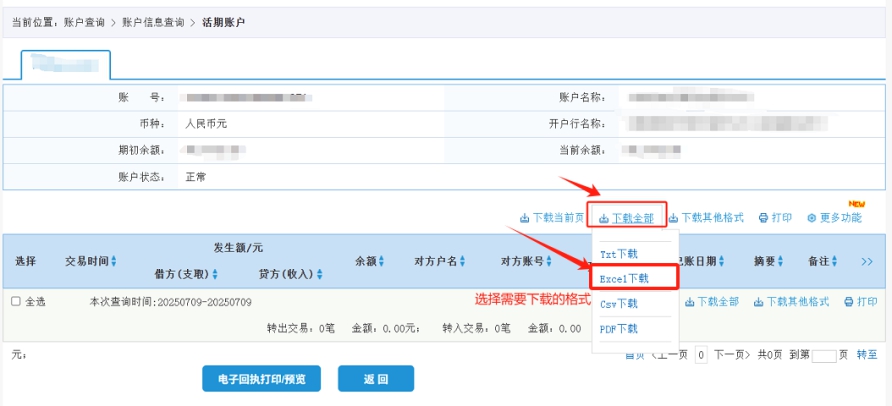Click the 共0页 page count text
892x406 pixels.
[771, 355]
